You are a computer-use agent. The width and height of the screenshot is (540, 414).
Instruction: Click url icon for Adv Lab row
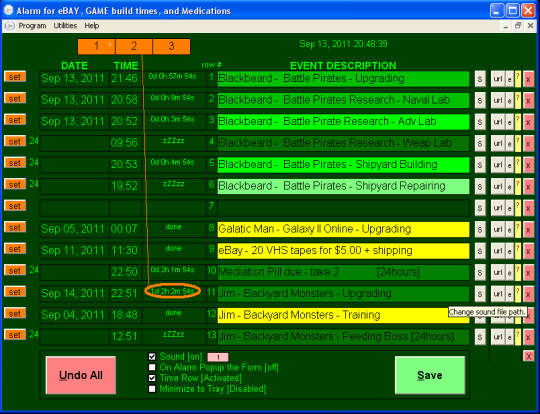[x=498, y=122]
